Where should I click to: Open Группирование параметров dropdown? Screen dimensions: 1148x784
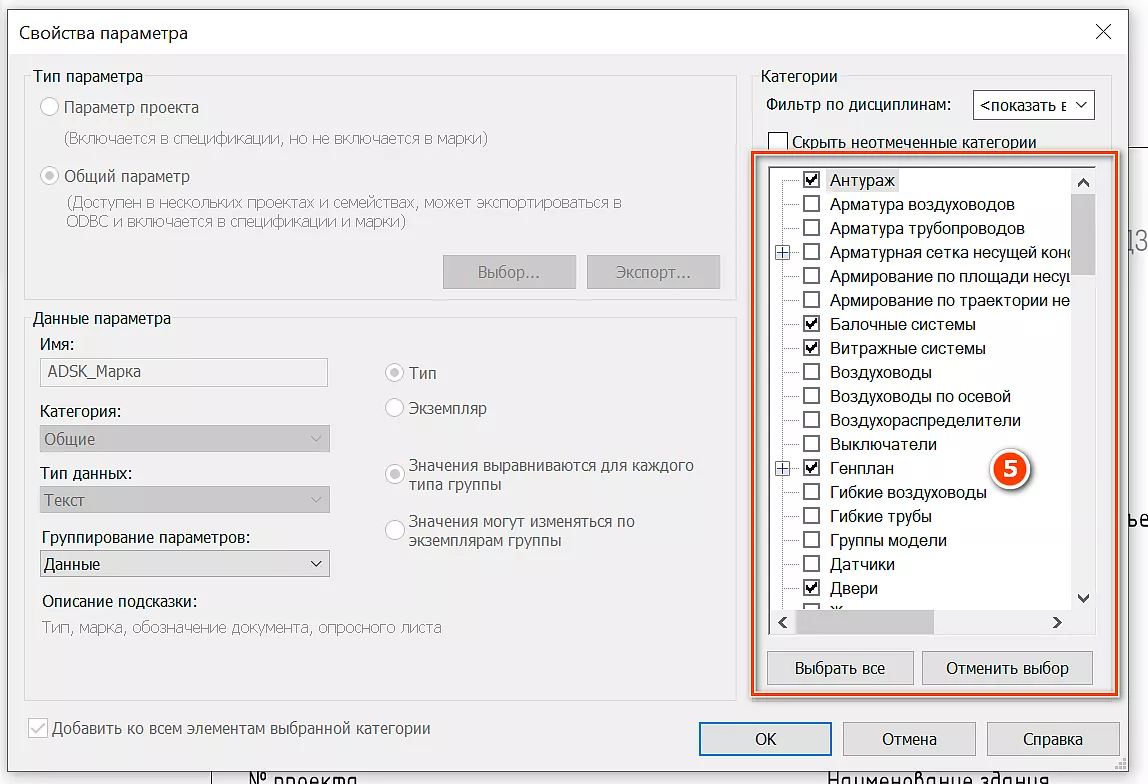point(185,564)
